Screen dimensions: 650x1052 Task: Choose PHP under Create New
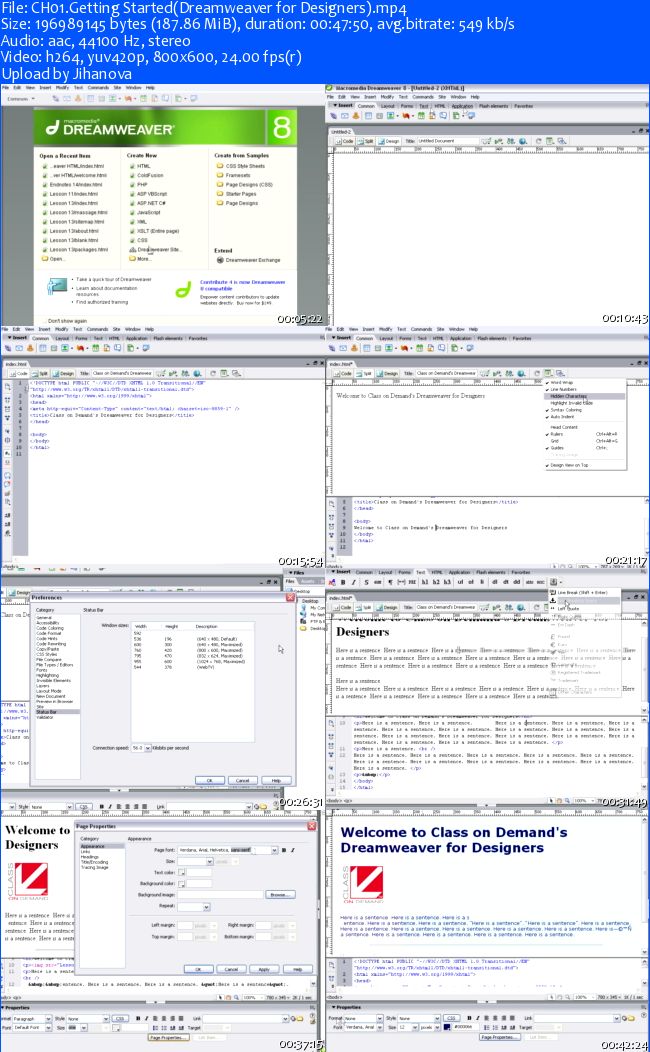pyautogui.click(x=142, y=185)
